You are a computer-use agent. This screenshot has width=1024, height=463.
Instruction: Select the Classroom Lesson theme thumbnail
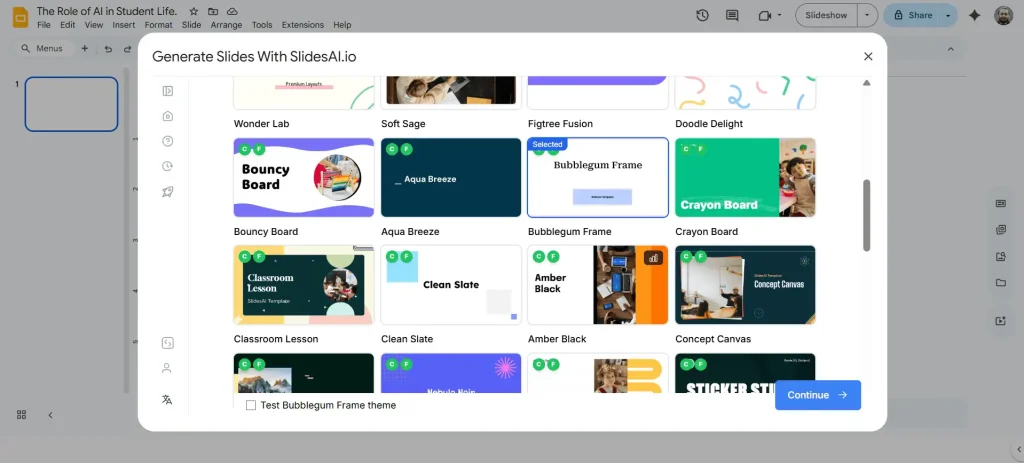[x=304, y=285]
